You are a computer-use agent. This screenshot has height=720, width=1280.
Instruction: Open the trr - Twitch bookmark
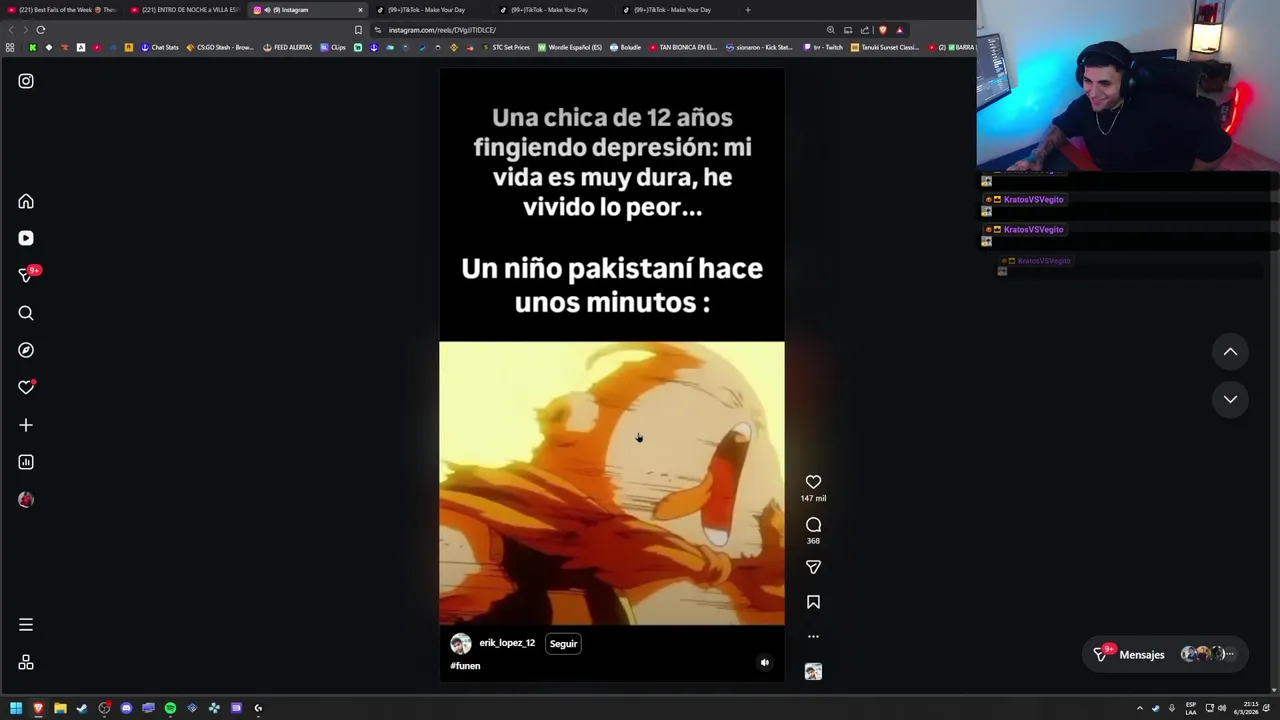[822, 47]
